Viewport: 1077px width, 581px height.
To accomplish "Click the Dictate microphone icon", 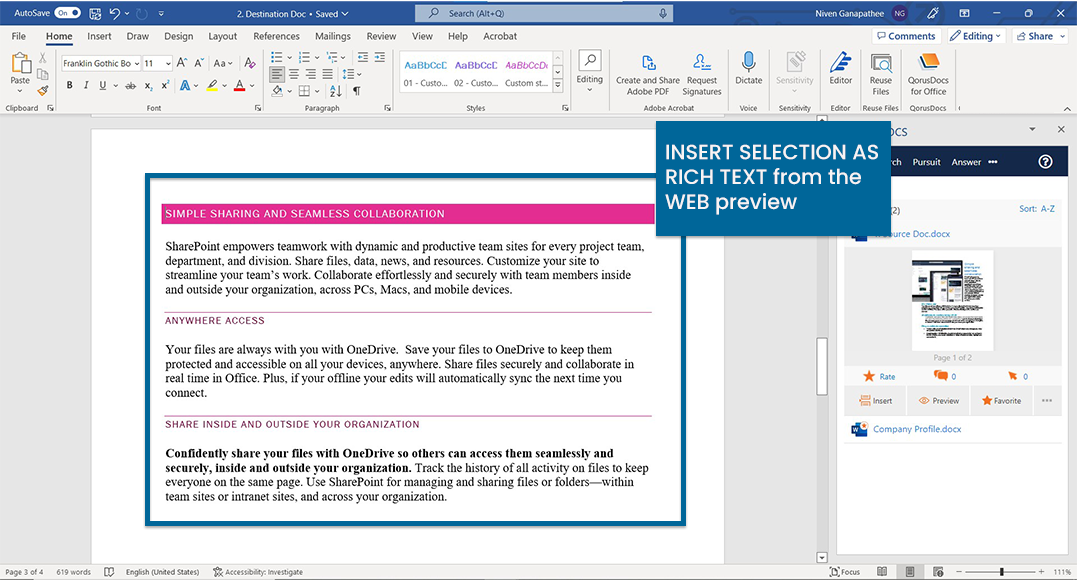I will pyautogui.click(x=748, y=64).
